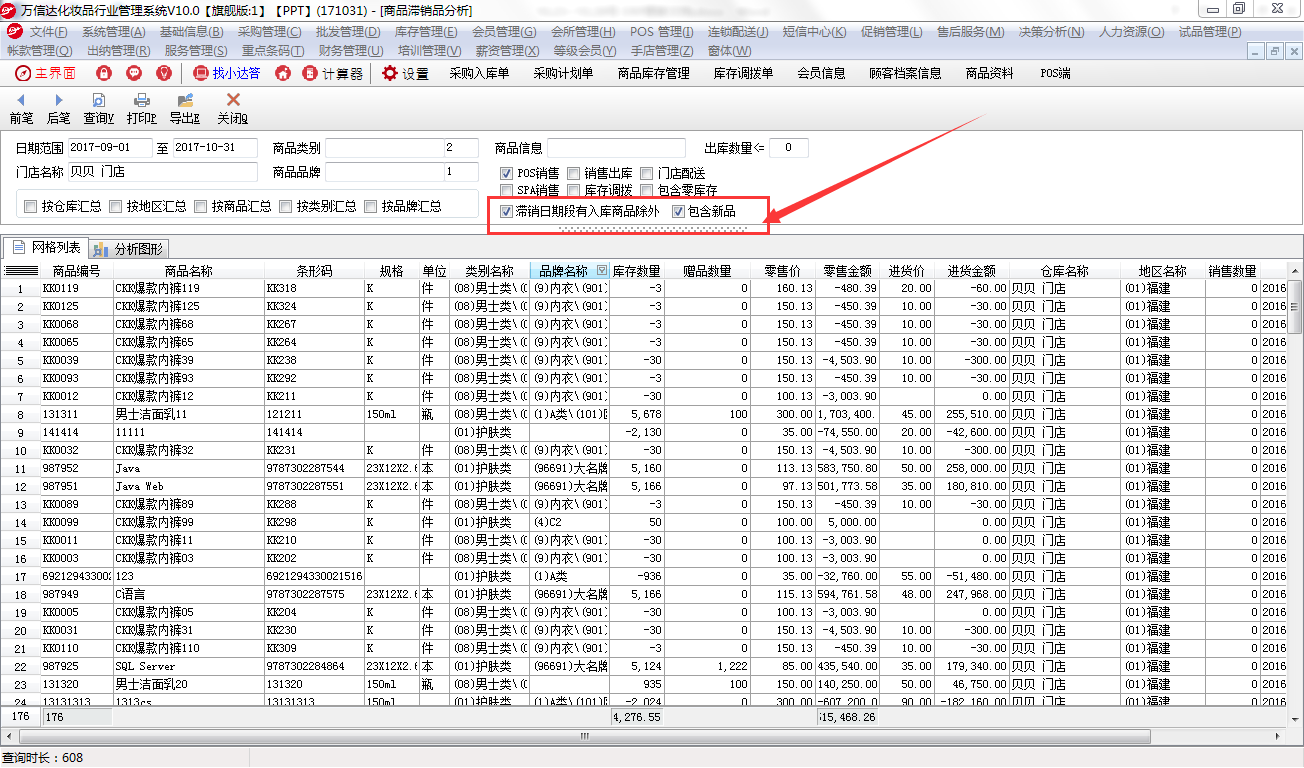Click the 商品类别 category field
Screen dimensions: 1304x768
[402, 148]
